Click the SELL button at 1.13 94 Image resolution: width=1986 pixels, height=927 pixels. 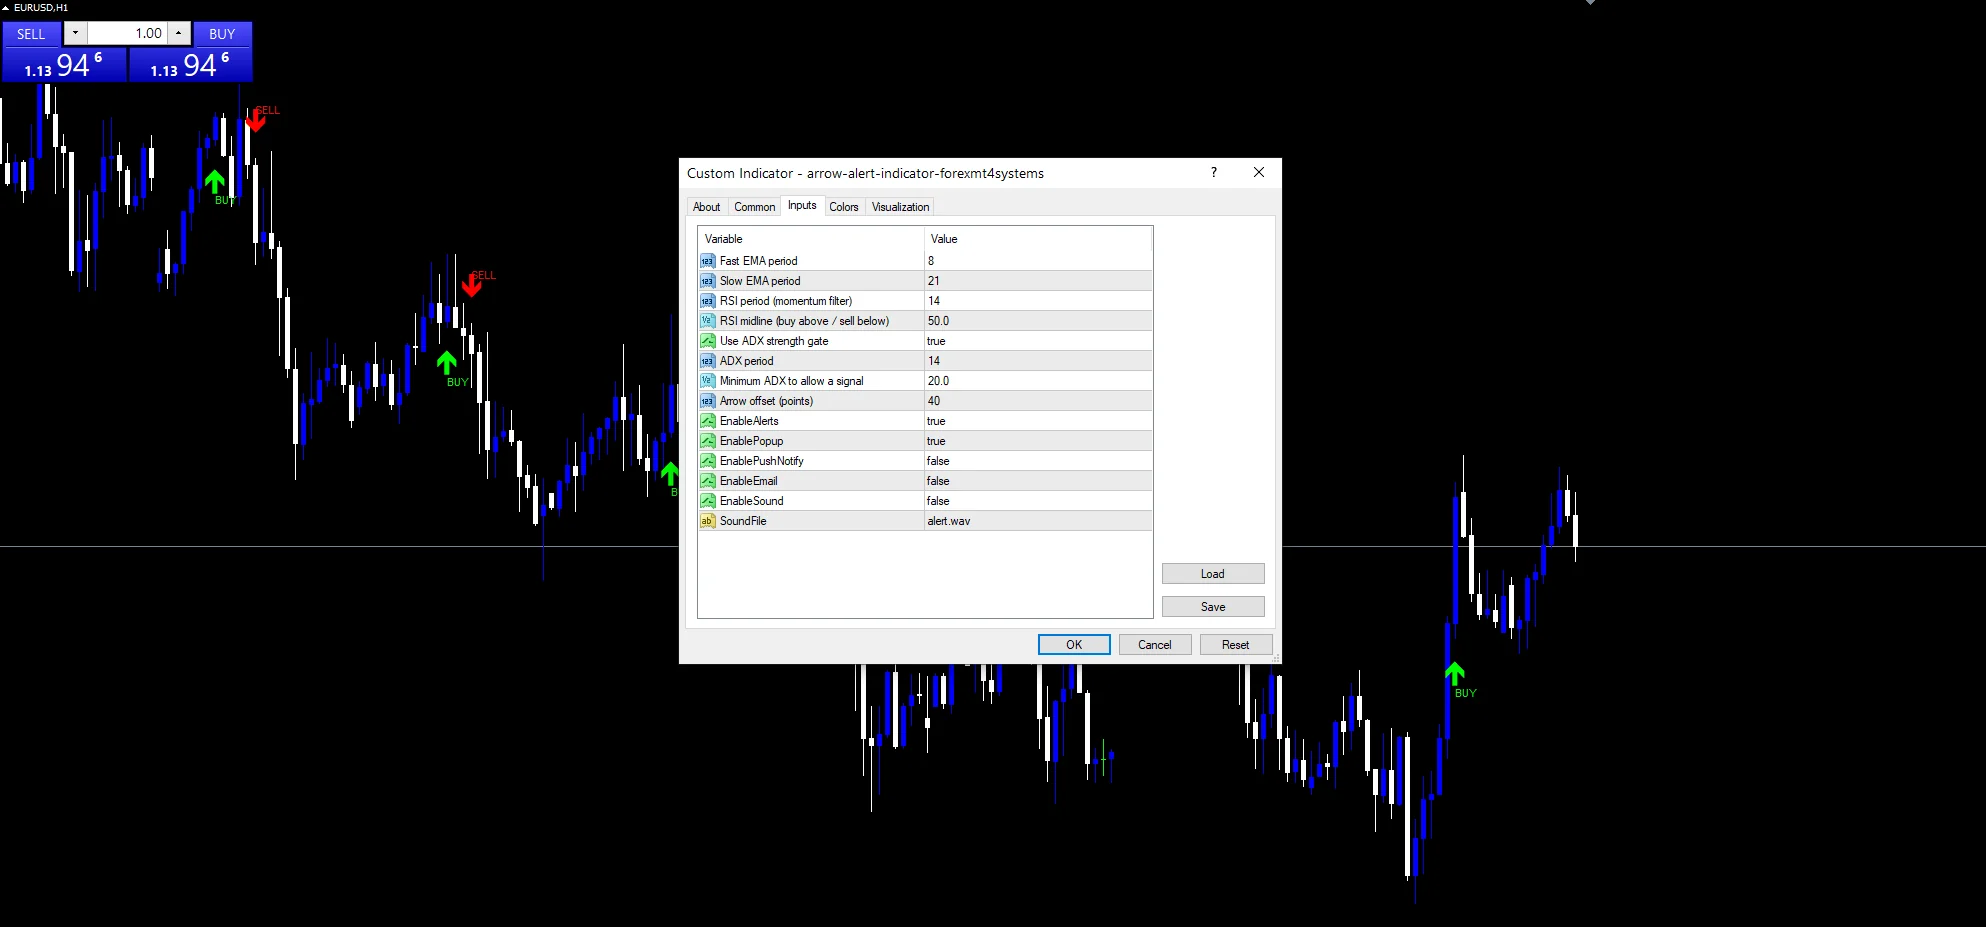(64, 52)
